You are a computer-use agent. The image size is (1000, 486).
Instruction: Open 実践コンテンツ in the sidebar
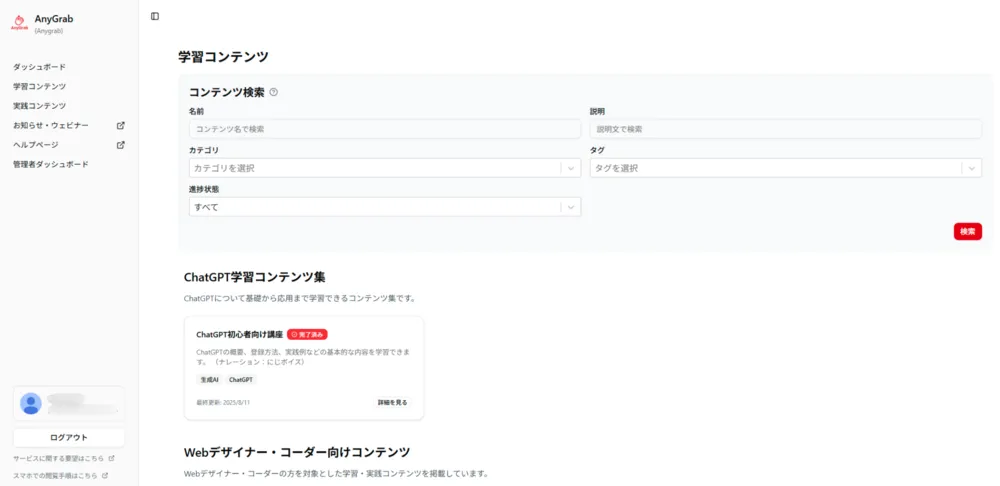[x=40, y=106]
